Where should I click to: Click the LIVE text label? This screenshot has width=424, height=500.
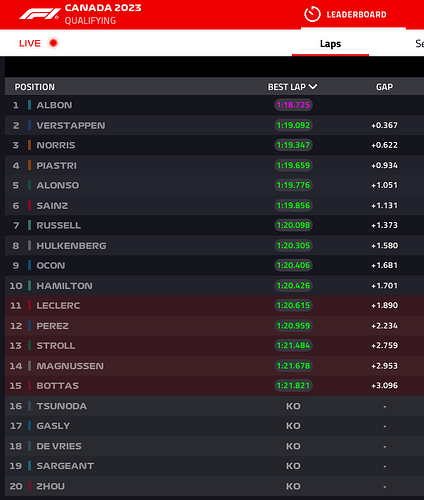(x=30, y=43)
